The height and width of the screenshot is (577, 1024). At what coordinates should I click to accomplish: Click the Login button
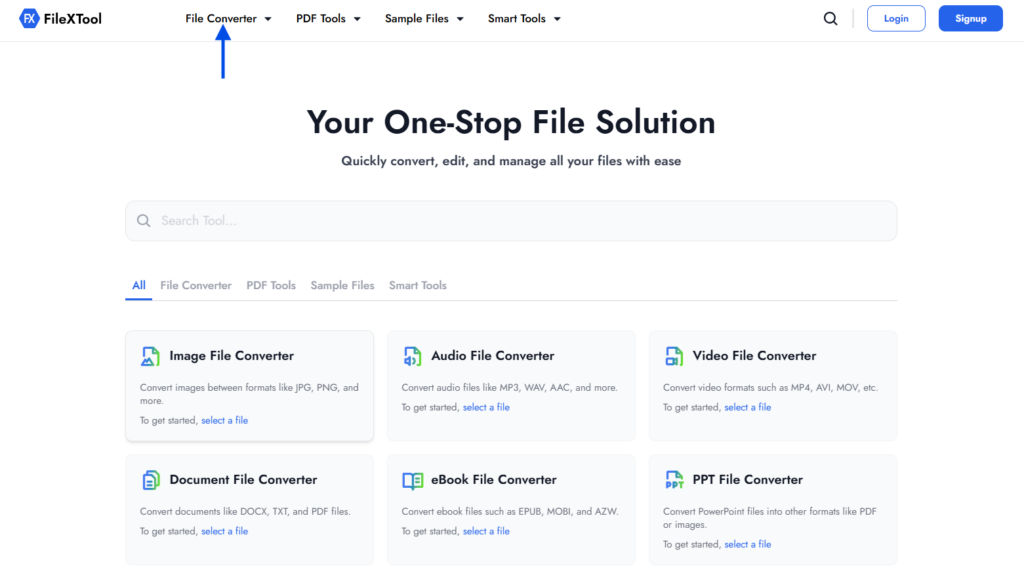click(x=895, y=18)
